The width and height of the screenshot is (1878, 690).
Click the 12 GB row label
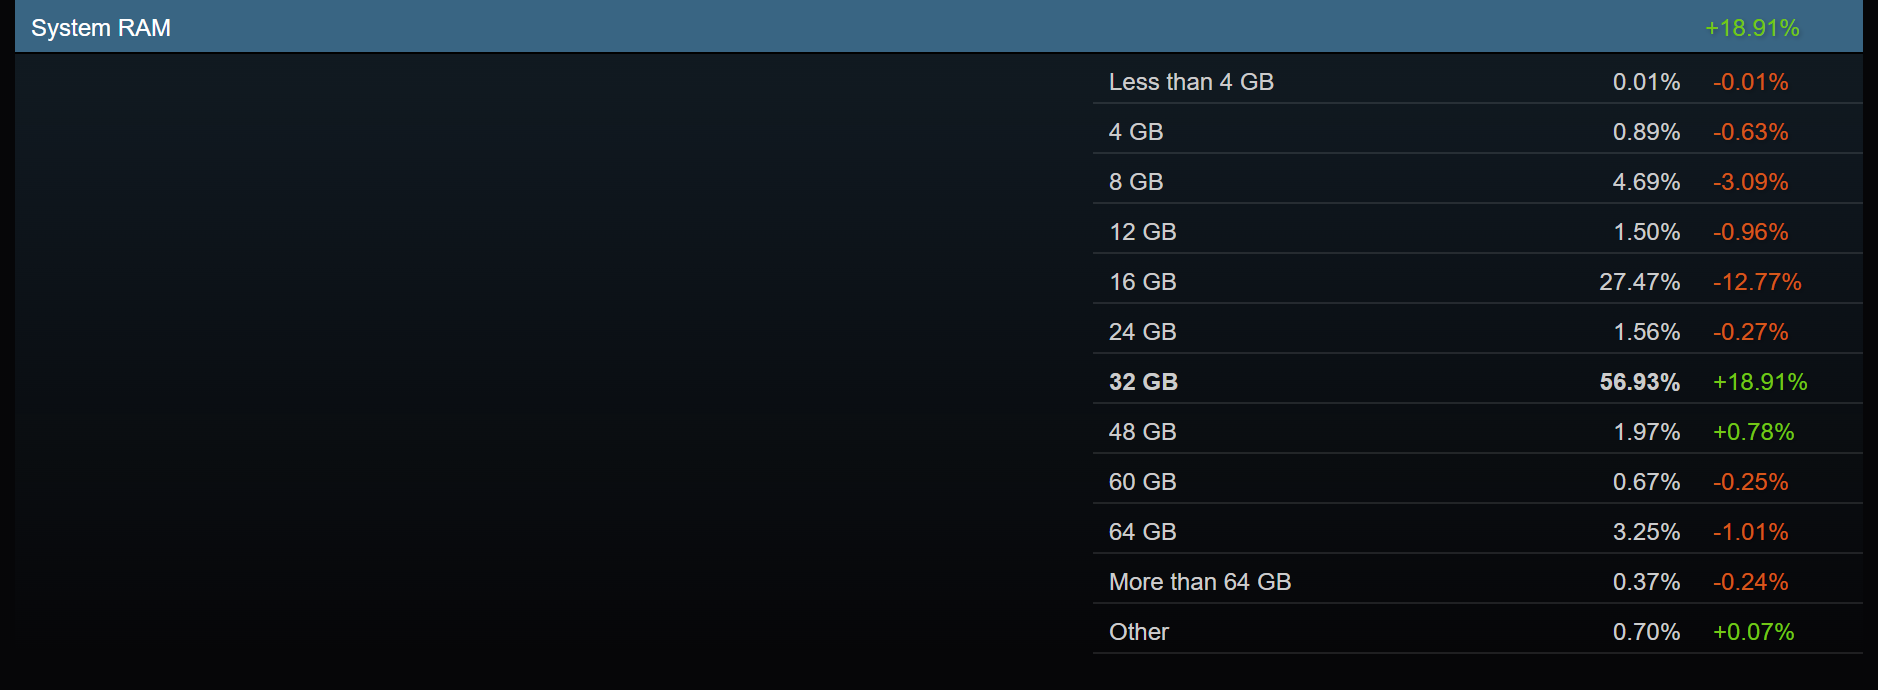coord(1142,232)
